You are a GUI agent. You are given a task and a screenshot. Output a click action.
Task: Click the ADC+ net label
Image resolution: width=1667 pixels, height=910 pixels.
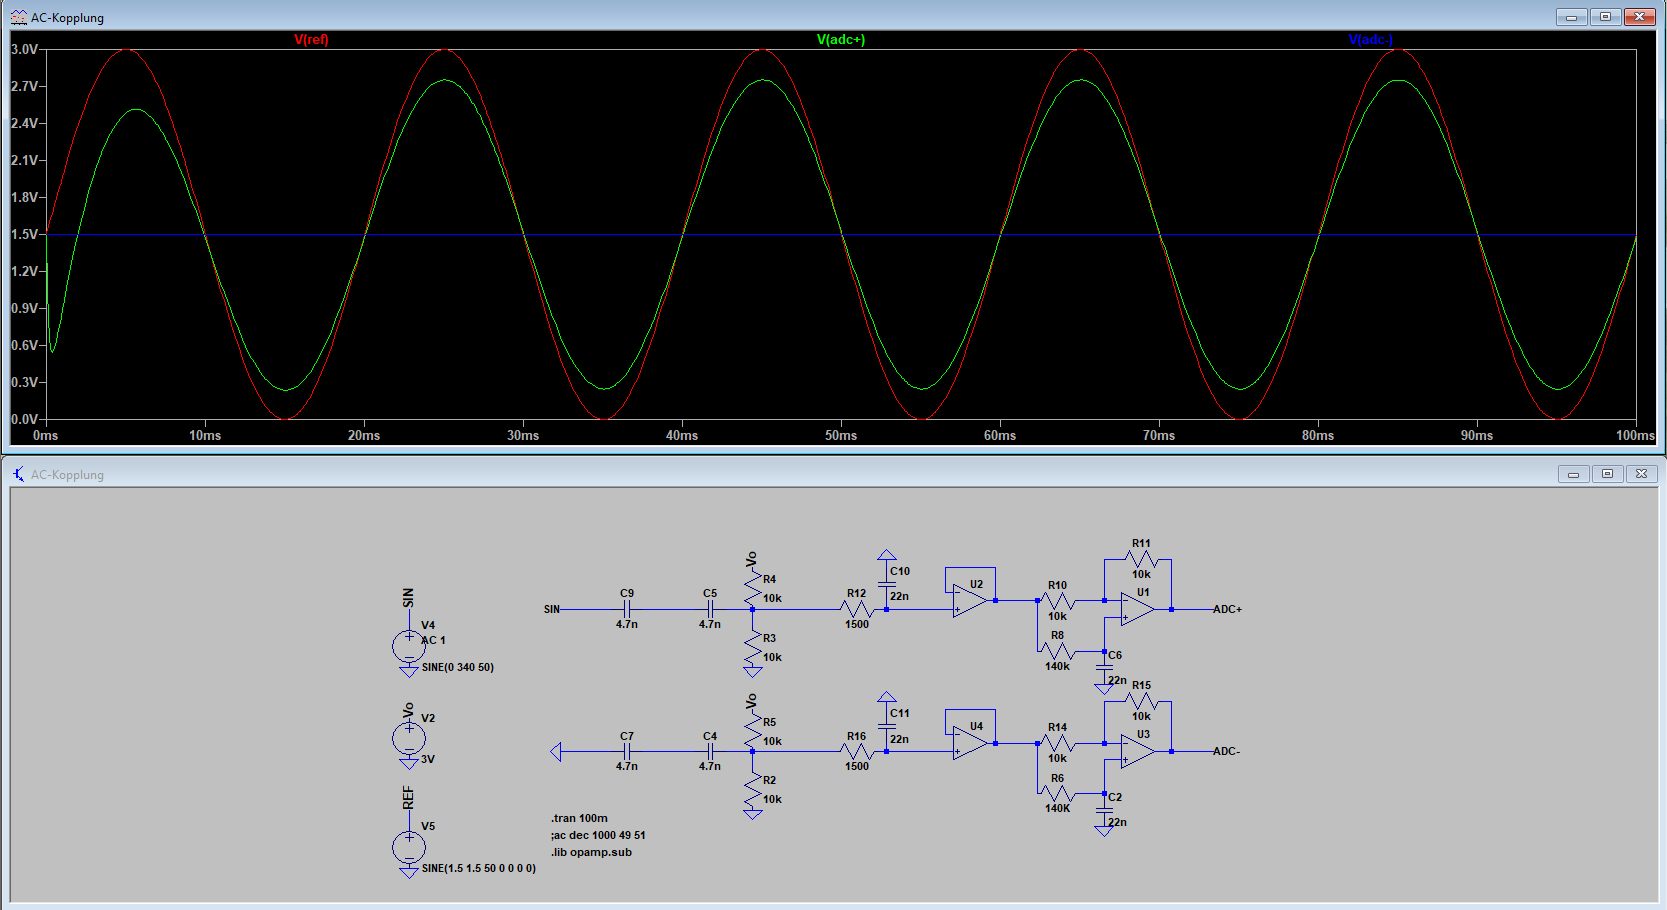point(1227,609)
